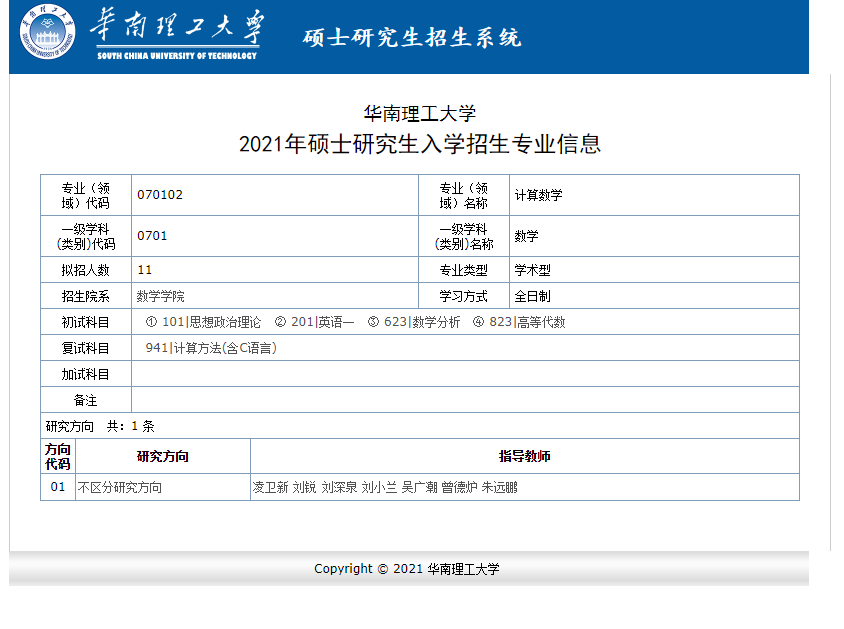
Task: Click the 加试科目 row label
Action: 86,374
